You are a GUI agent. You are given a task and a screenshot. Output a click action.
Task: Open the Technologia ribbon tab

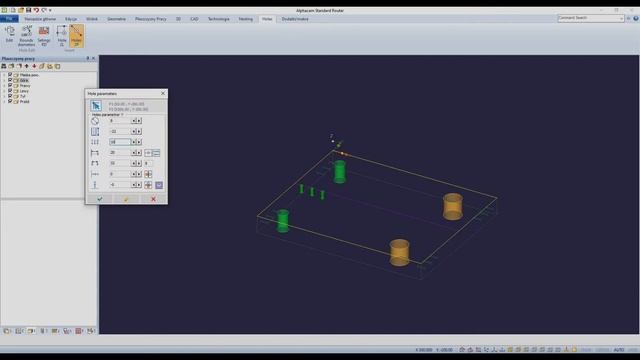(218, 19)
